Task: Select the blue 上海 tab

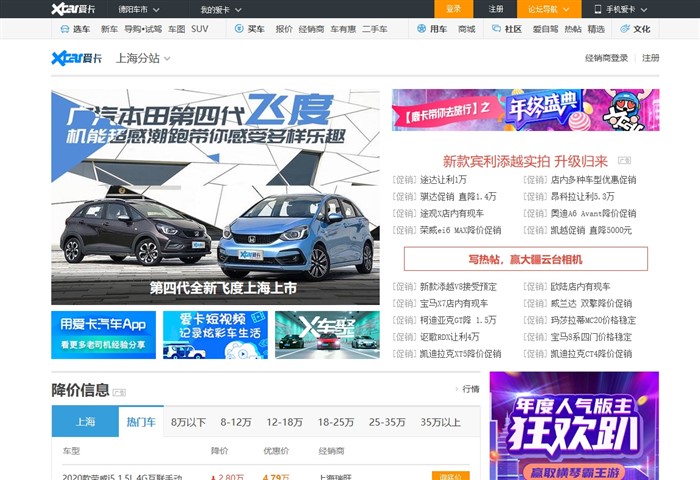Action: [x=85, y=422]
